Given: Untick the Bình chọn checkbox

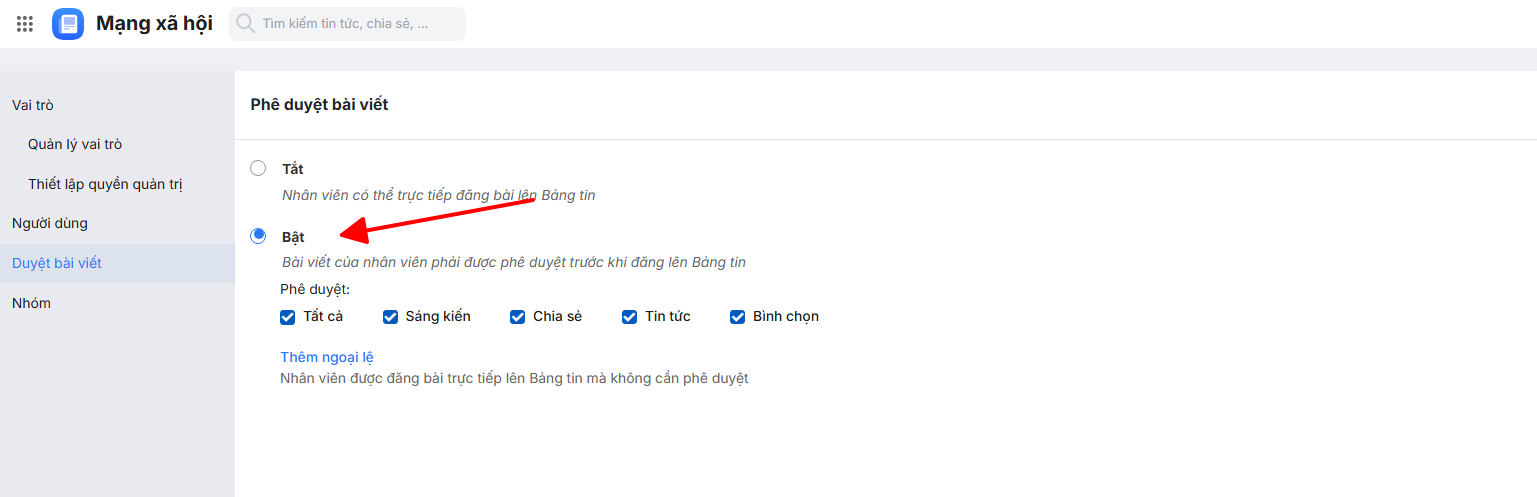Looking at the screenshot, I should click(738, 317).
